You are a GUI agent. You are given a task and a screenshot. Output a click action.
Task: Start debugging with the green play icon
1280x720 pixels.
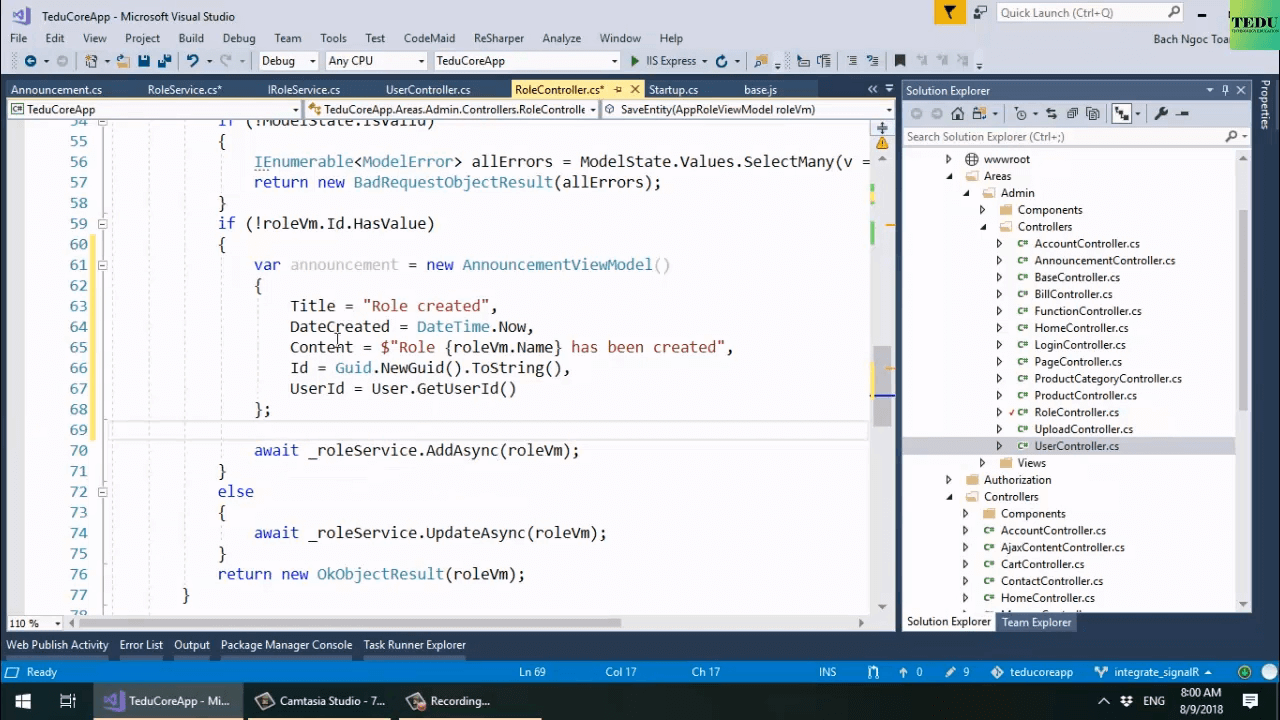tap(634, 61)
